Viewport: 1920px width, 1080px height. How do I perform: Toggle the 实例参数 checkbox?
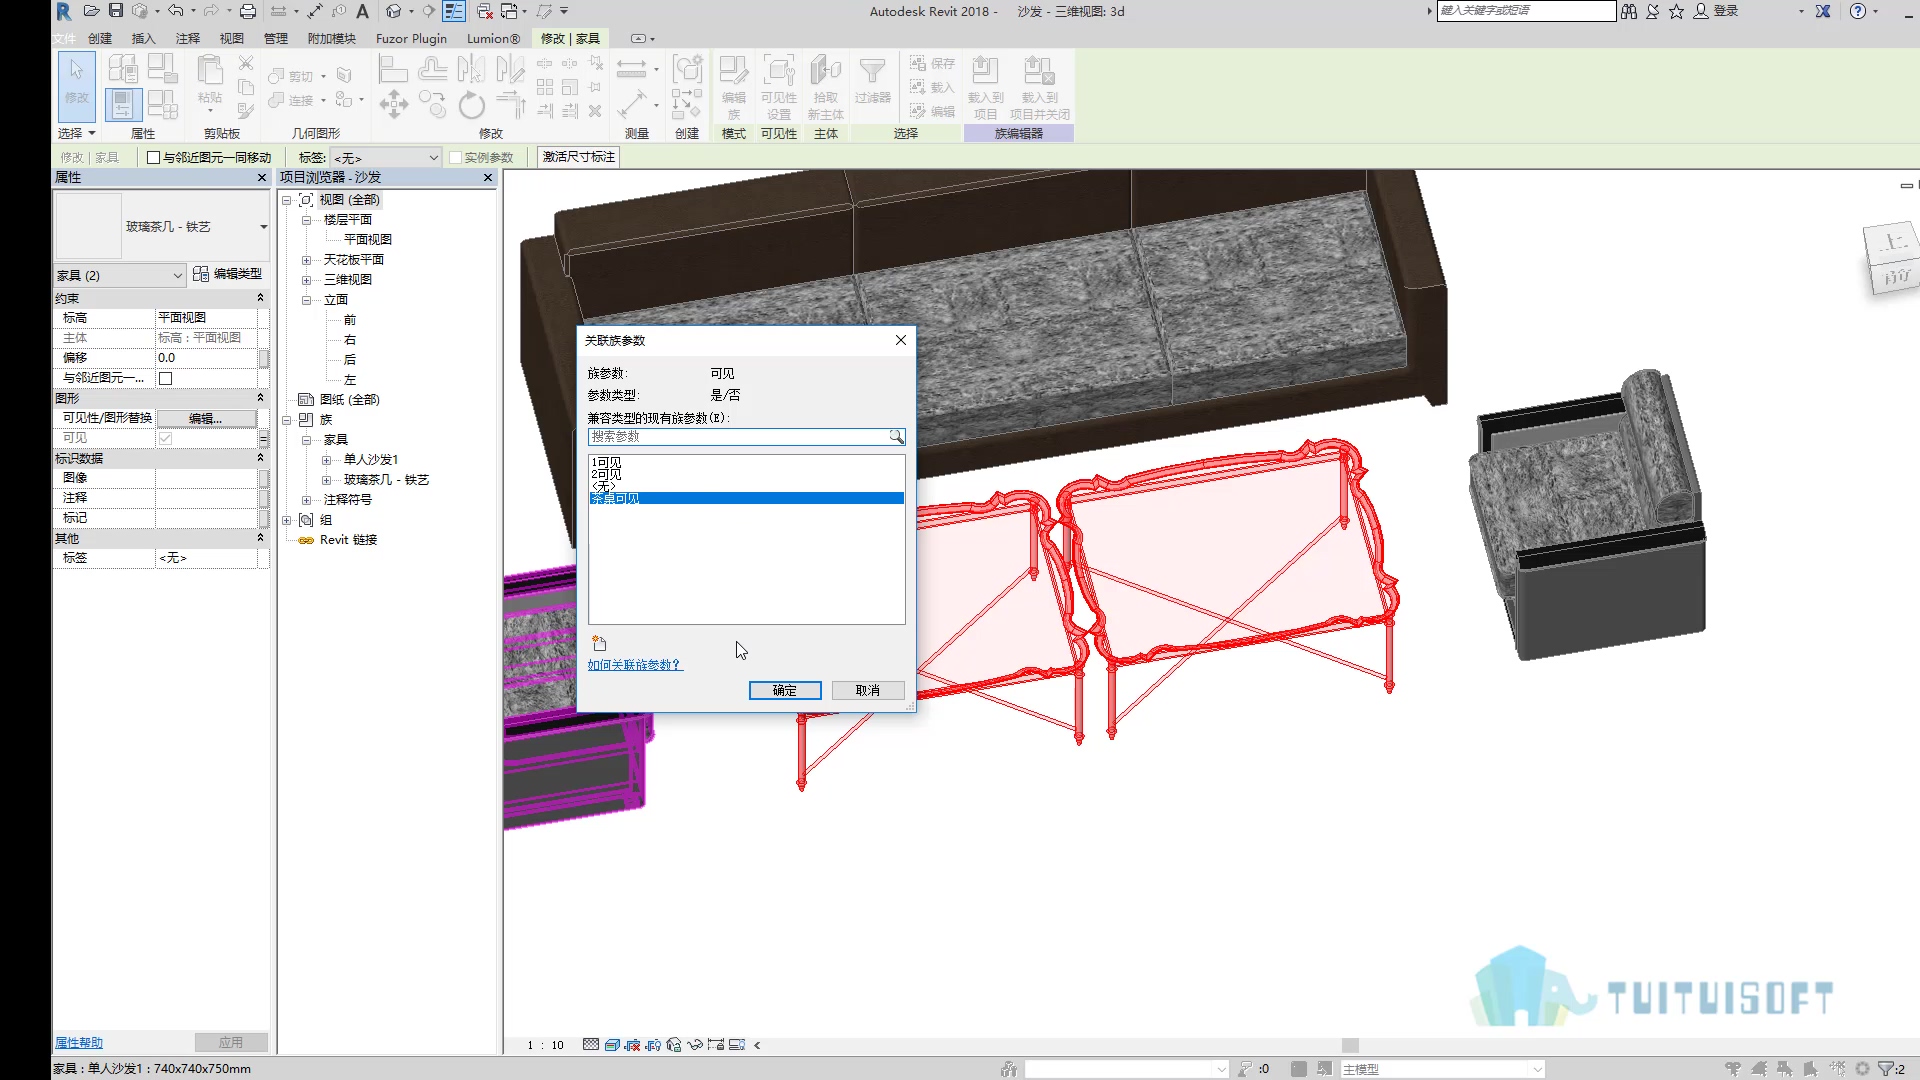coord(455,158)
